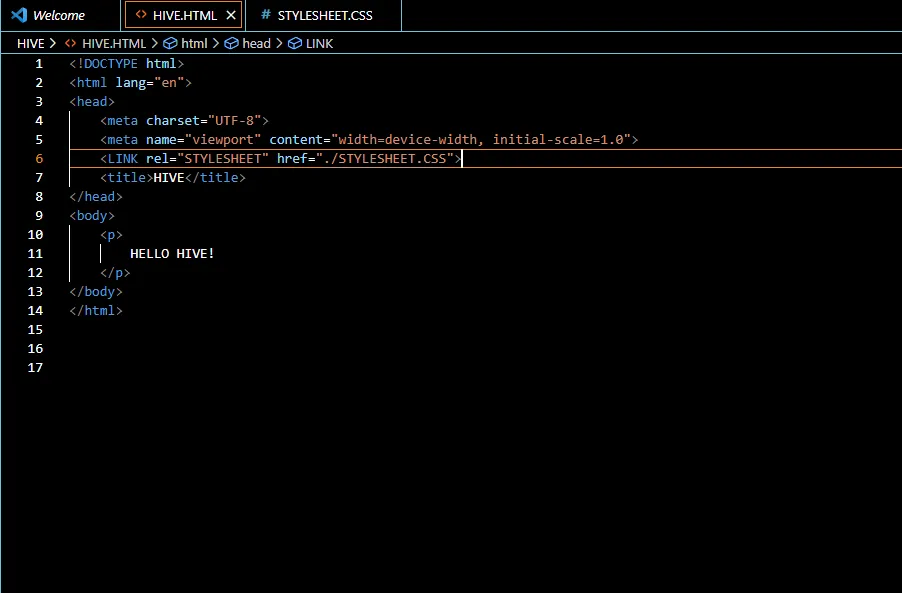
Task: Click the LINK symbol icon in the breadcrumb bar
Action: tap(293, 43)
